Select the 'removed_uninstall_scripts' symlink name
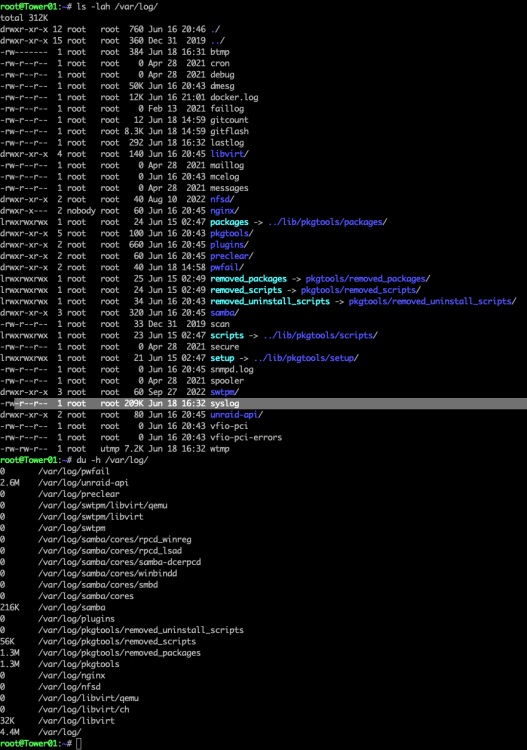 click(x=270, y=301)
